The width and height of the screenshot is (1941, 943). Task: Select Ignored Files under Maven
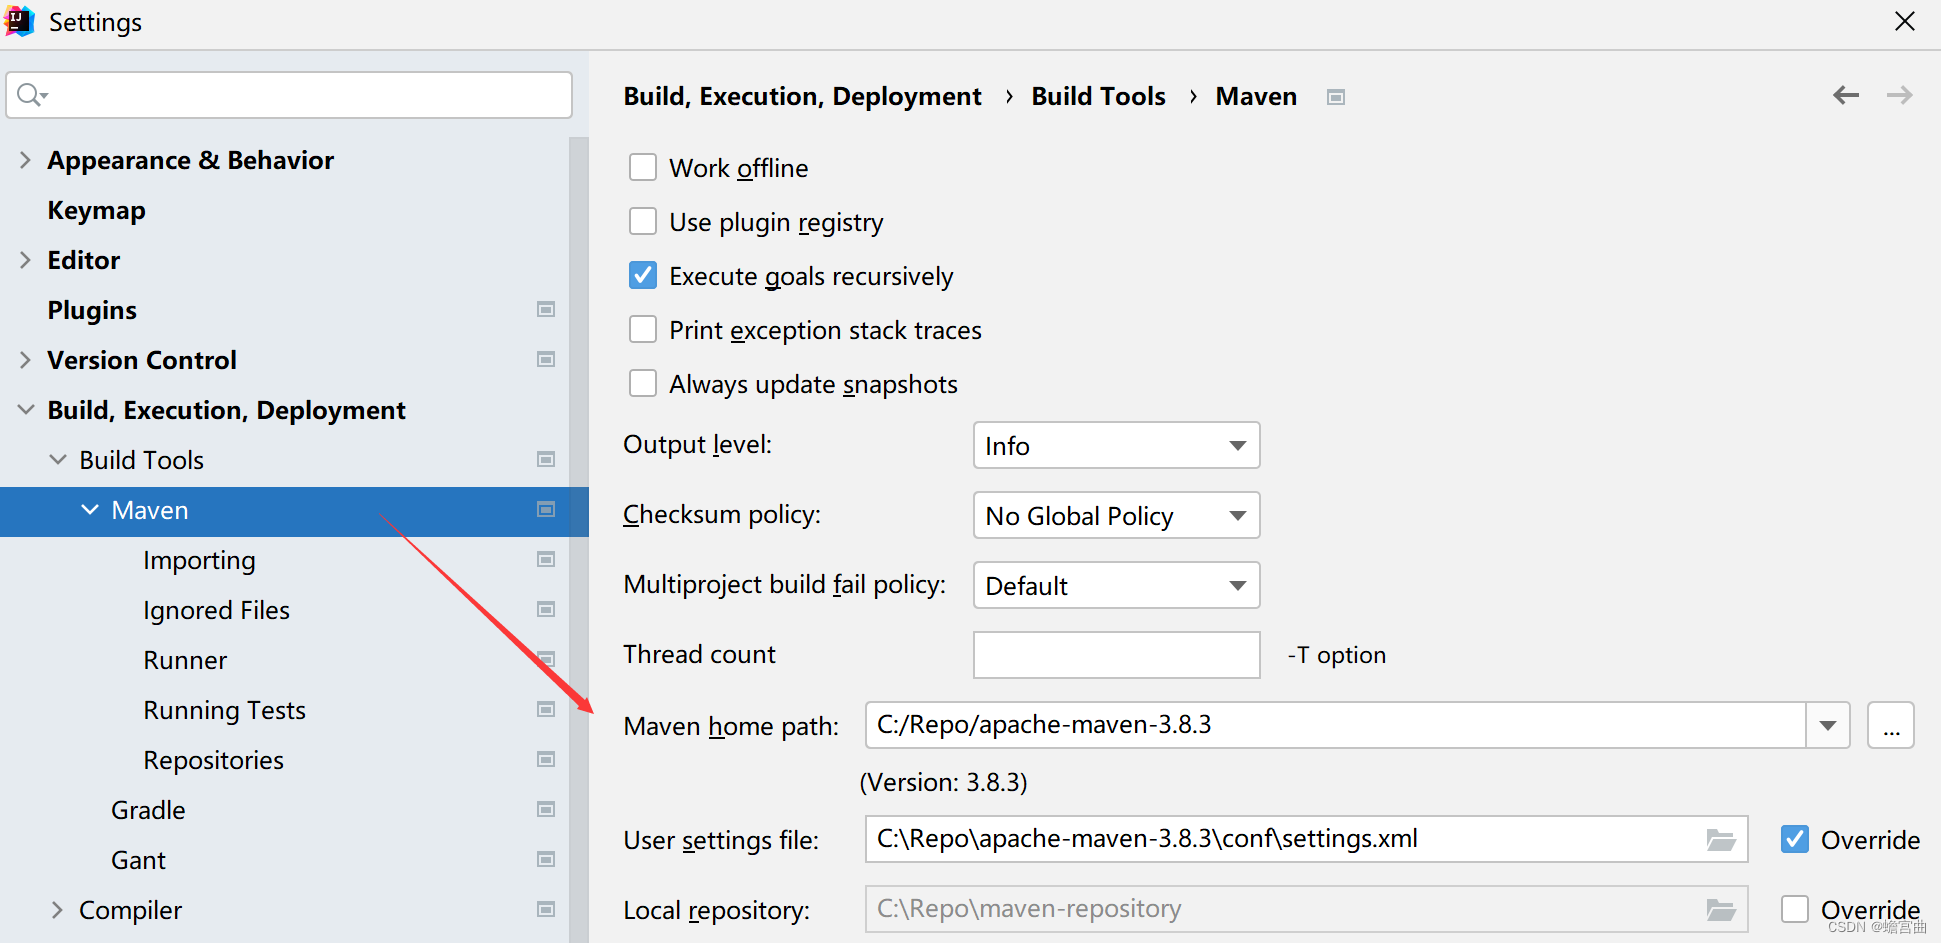[x=216, y=610]
